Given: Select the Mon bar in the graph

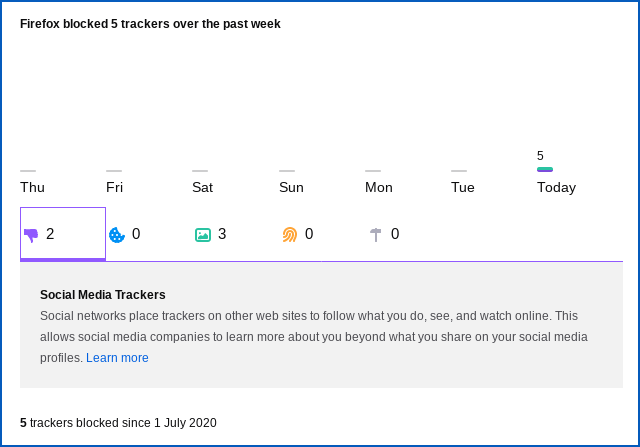Looking at the screenshot, I should 373,171.
